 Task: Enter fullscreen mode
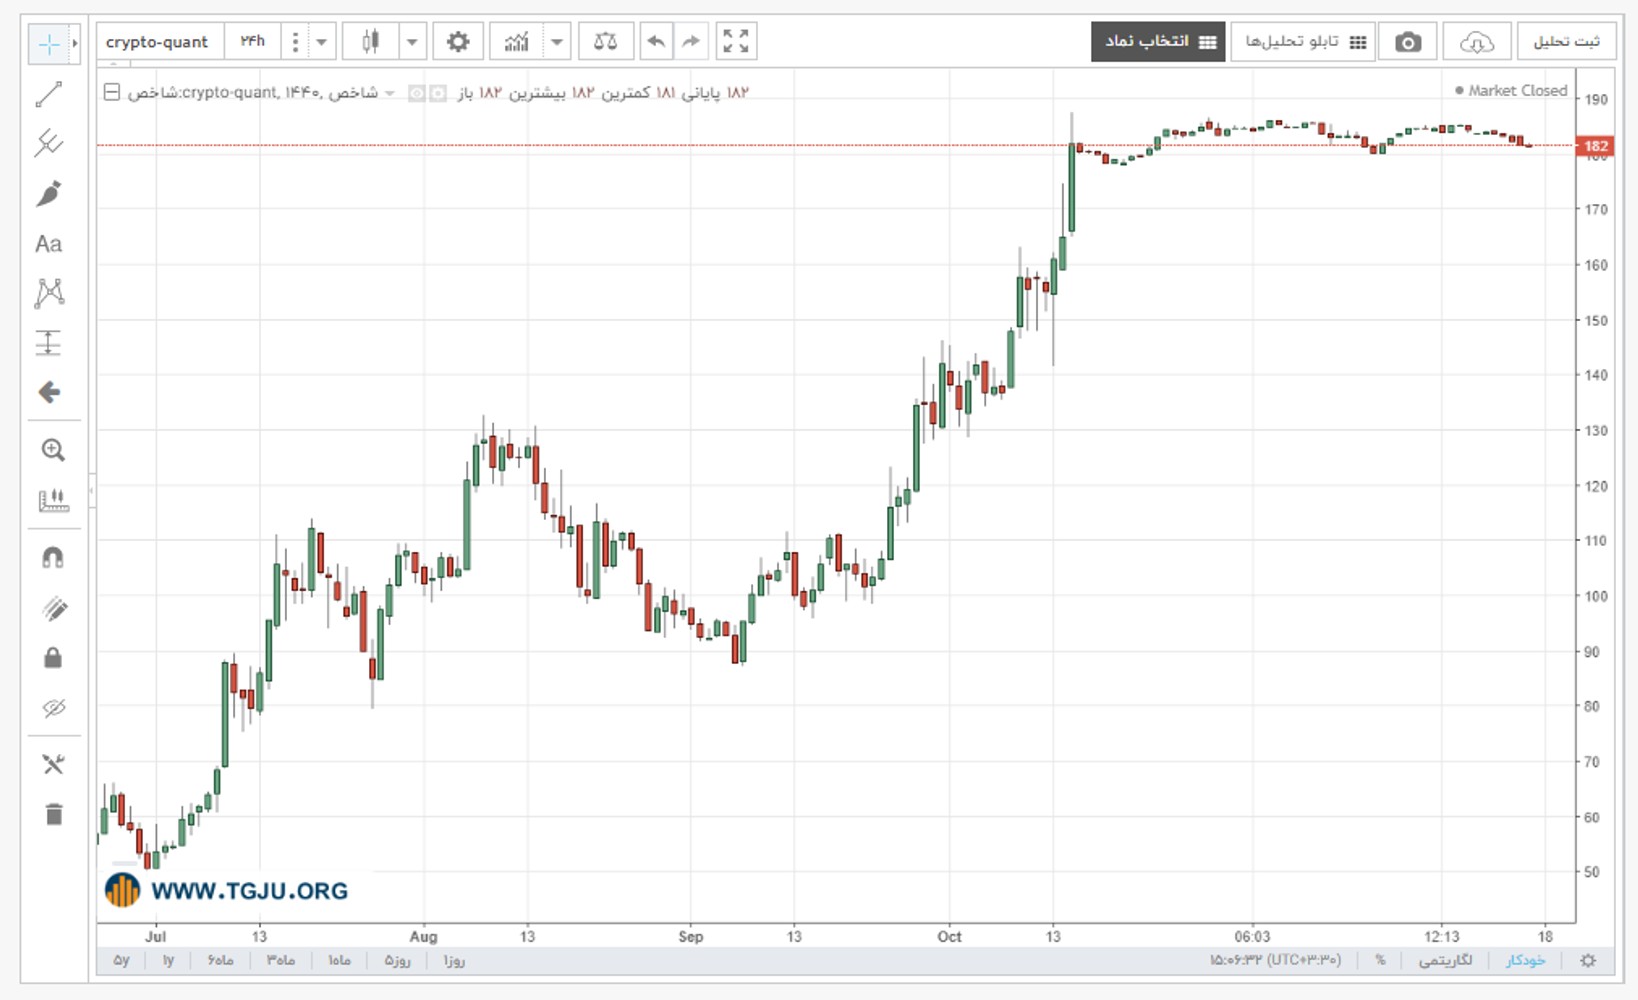coord(736,42)
